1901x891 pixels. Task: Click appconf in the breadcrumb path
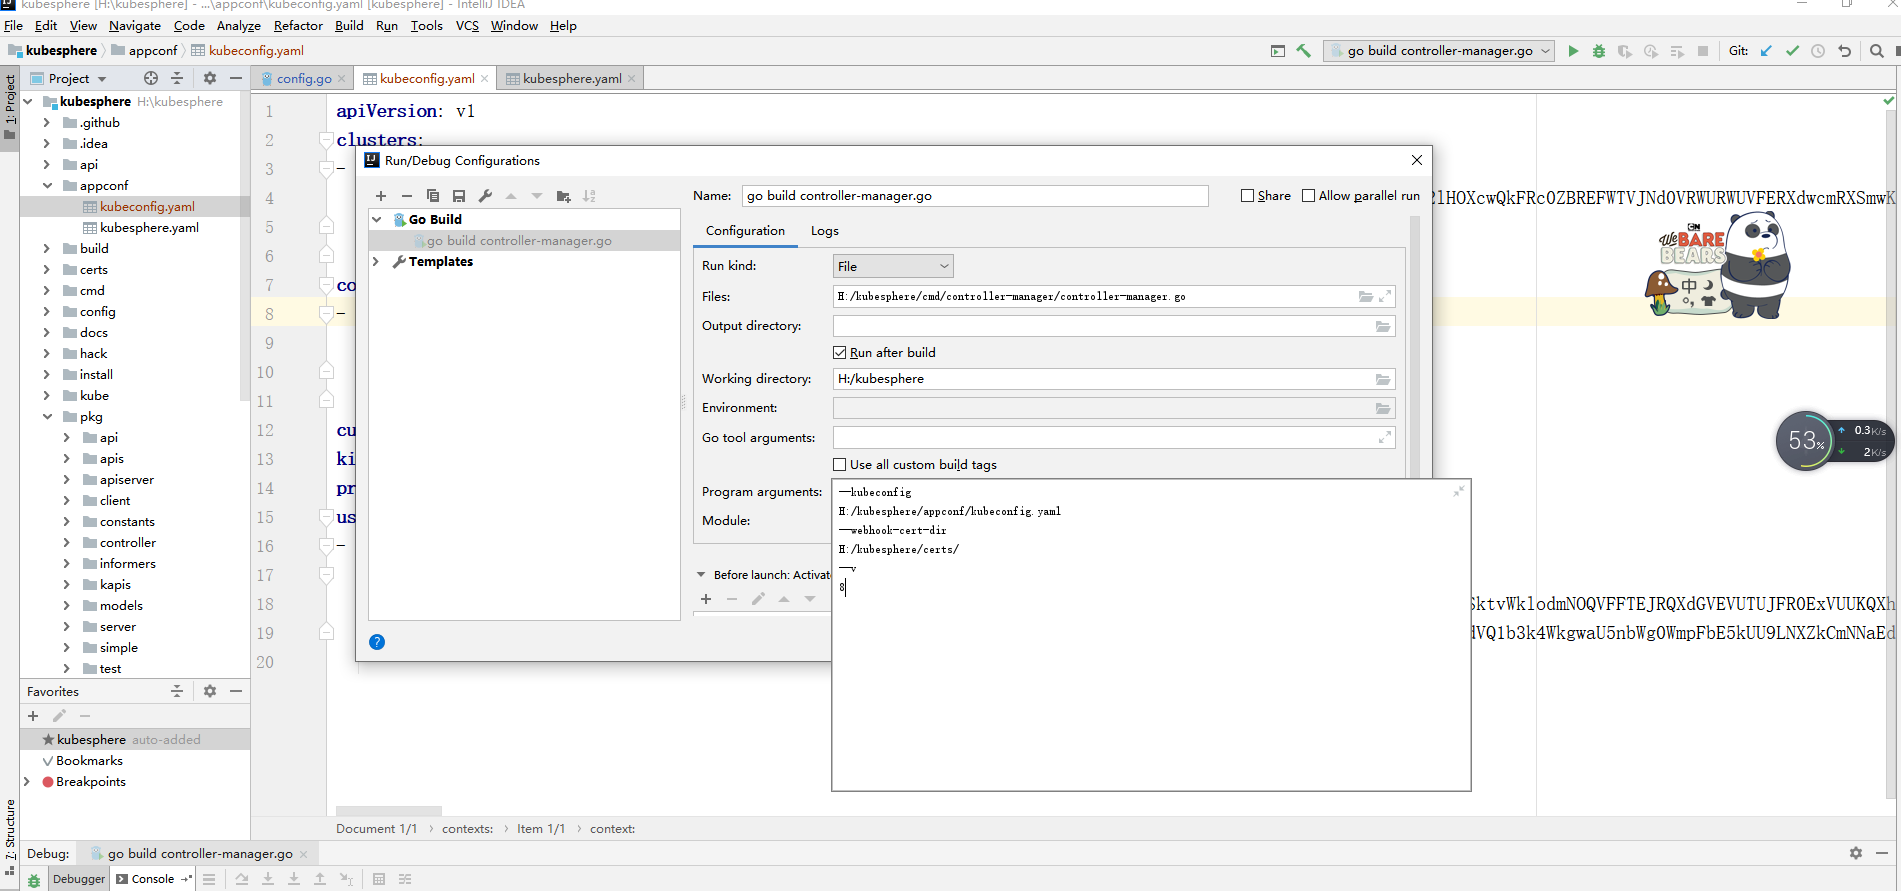153,51
